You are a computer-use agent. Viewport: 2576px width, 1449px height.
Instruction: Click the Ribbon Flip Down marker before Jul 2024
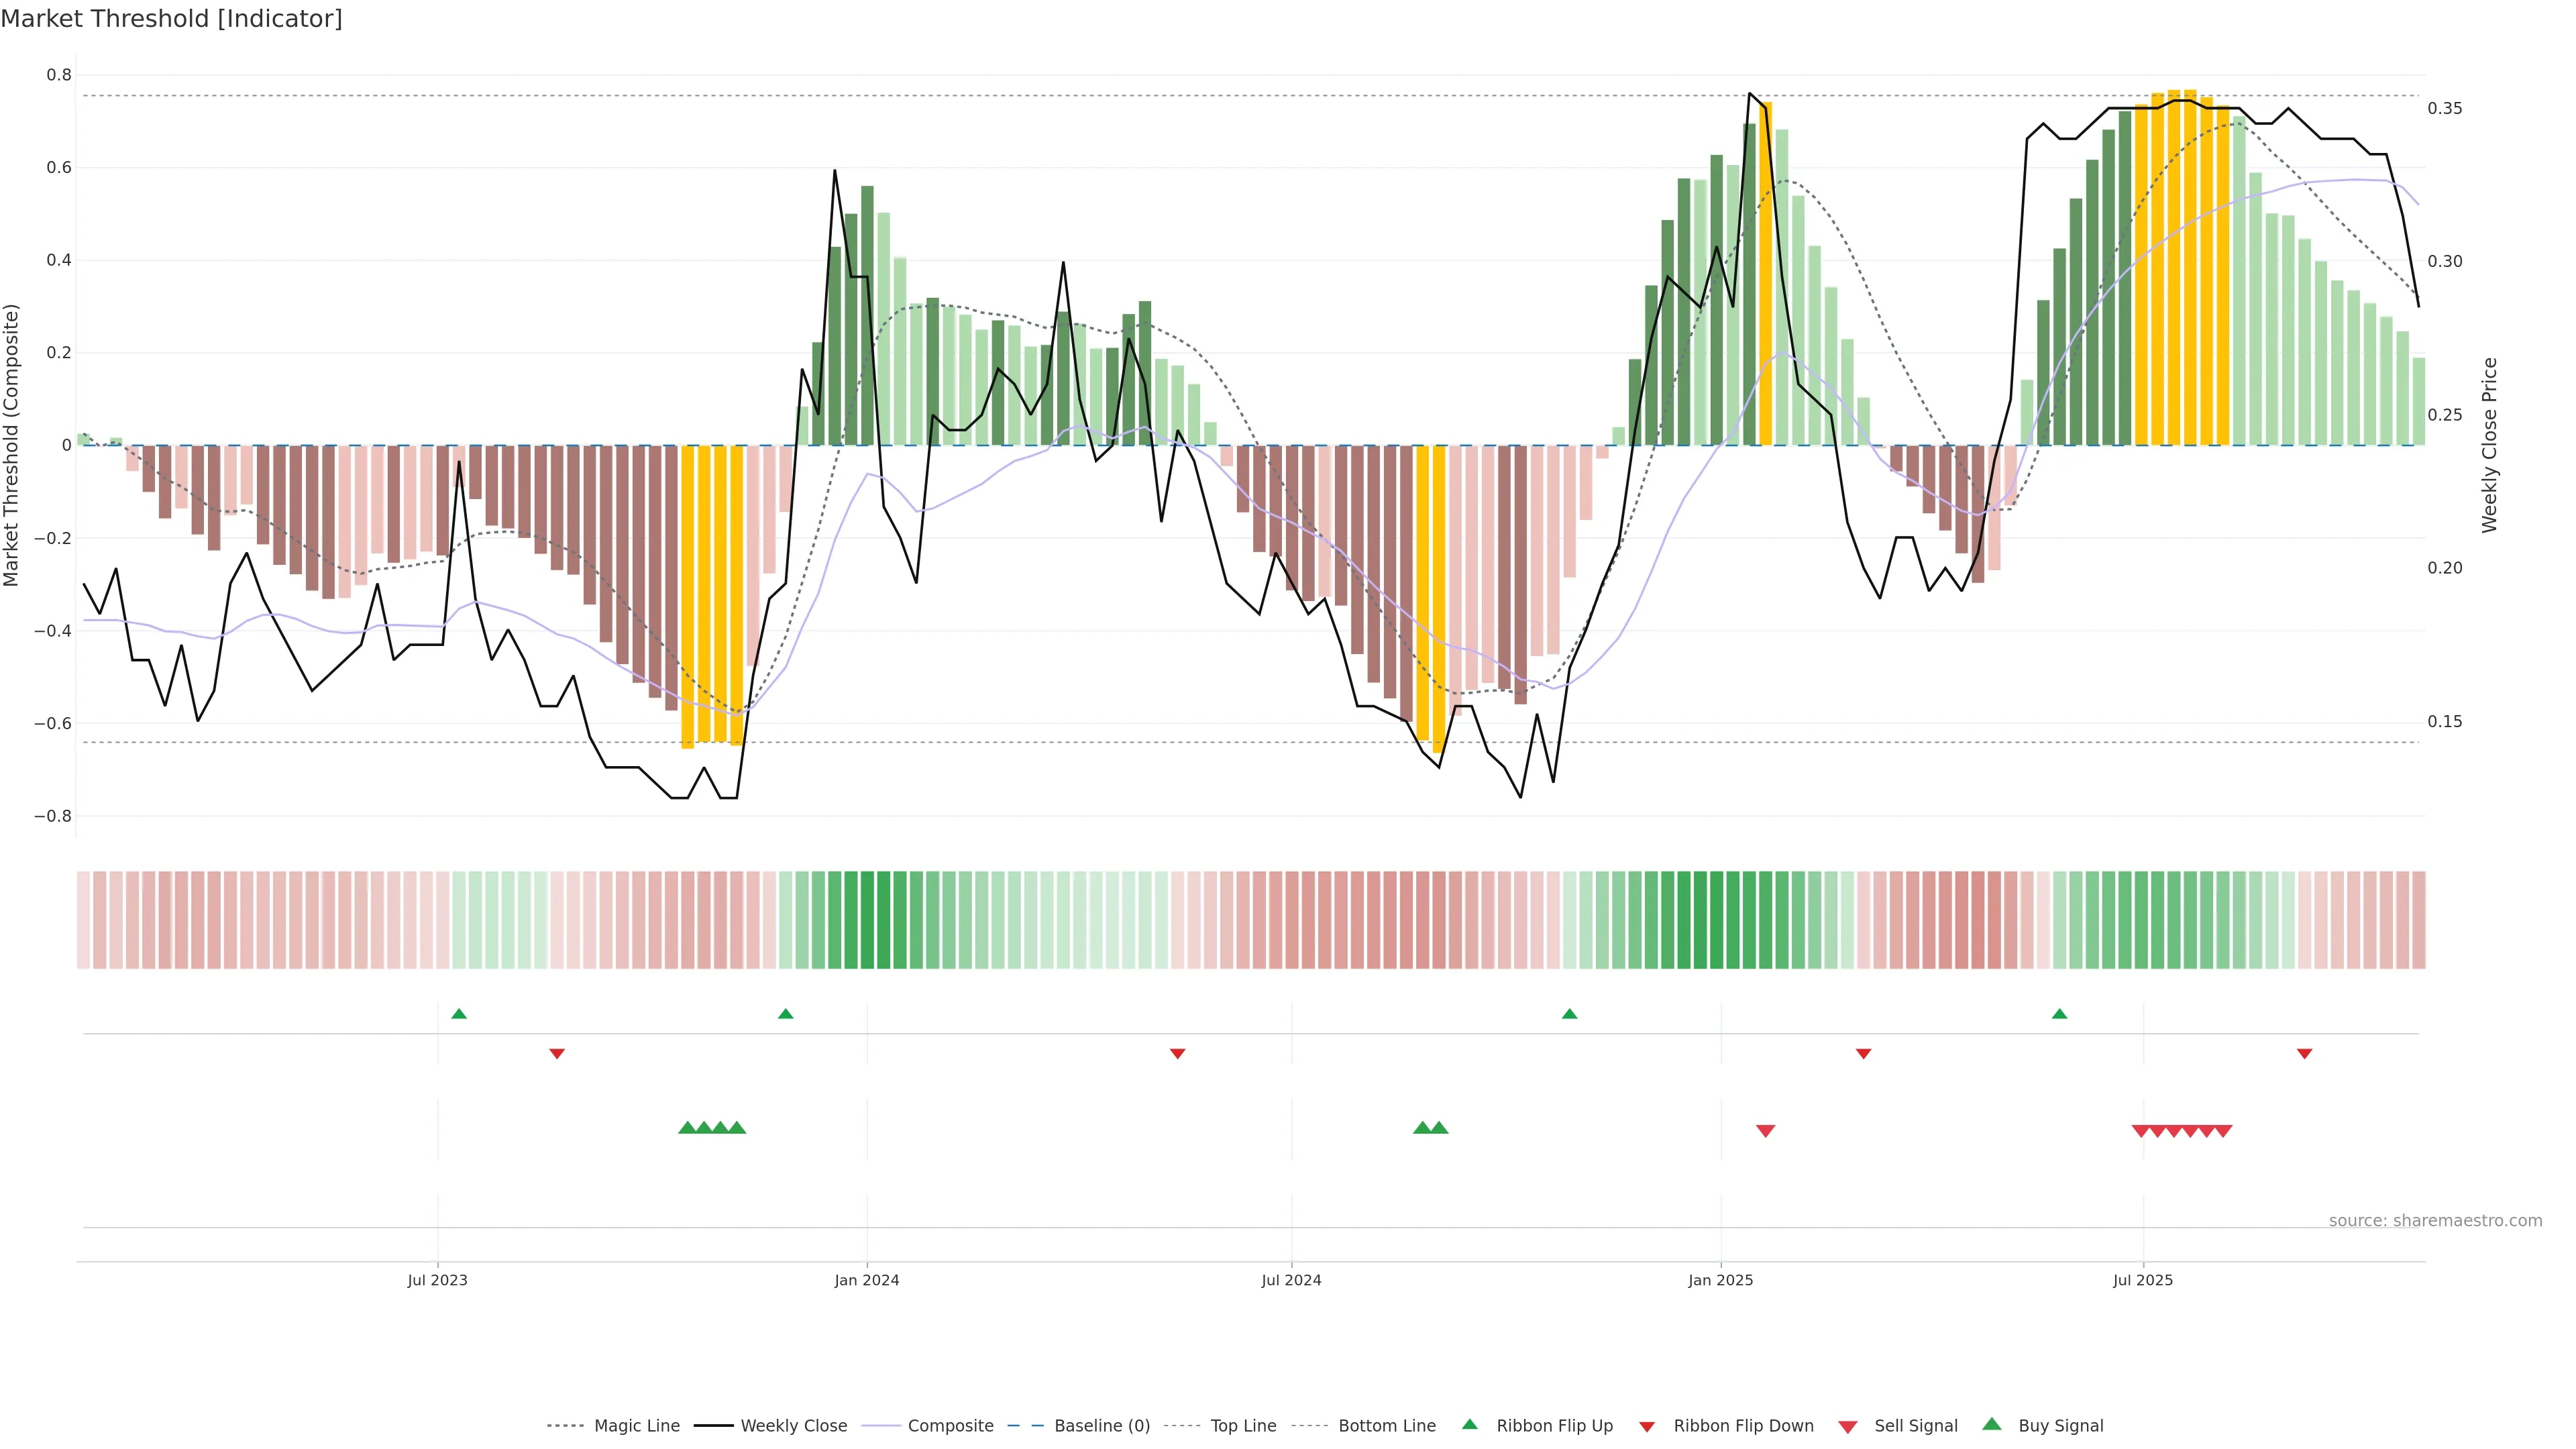pyautogui.click(x=1177, y=1054)
